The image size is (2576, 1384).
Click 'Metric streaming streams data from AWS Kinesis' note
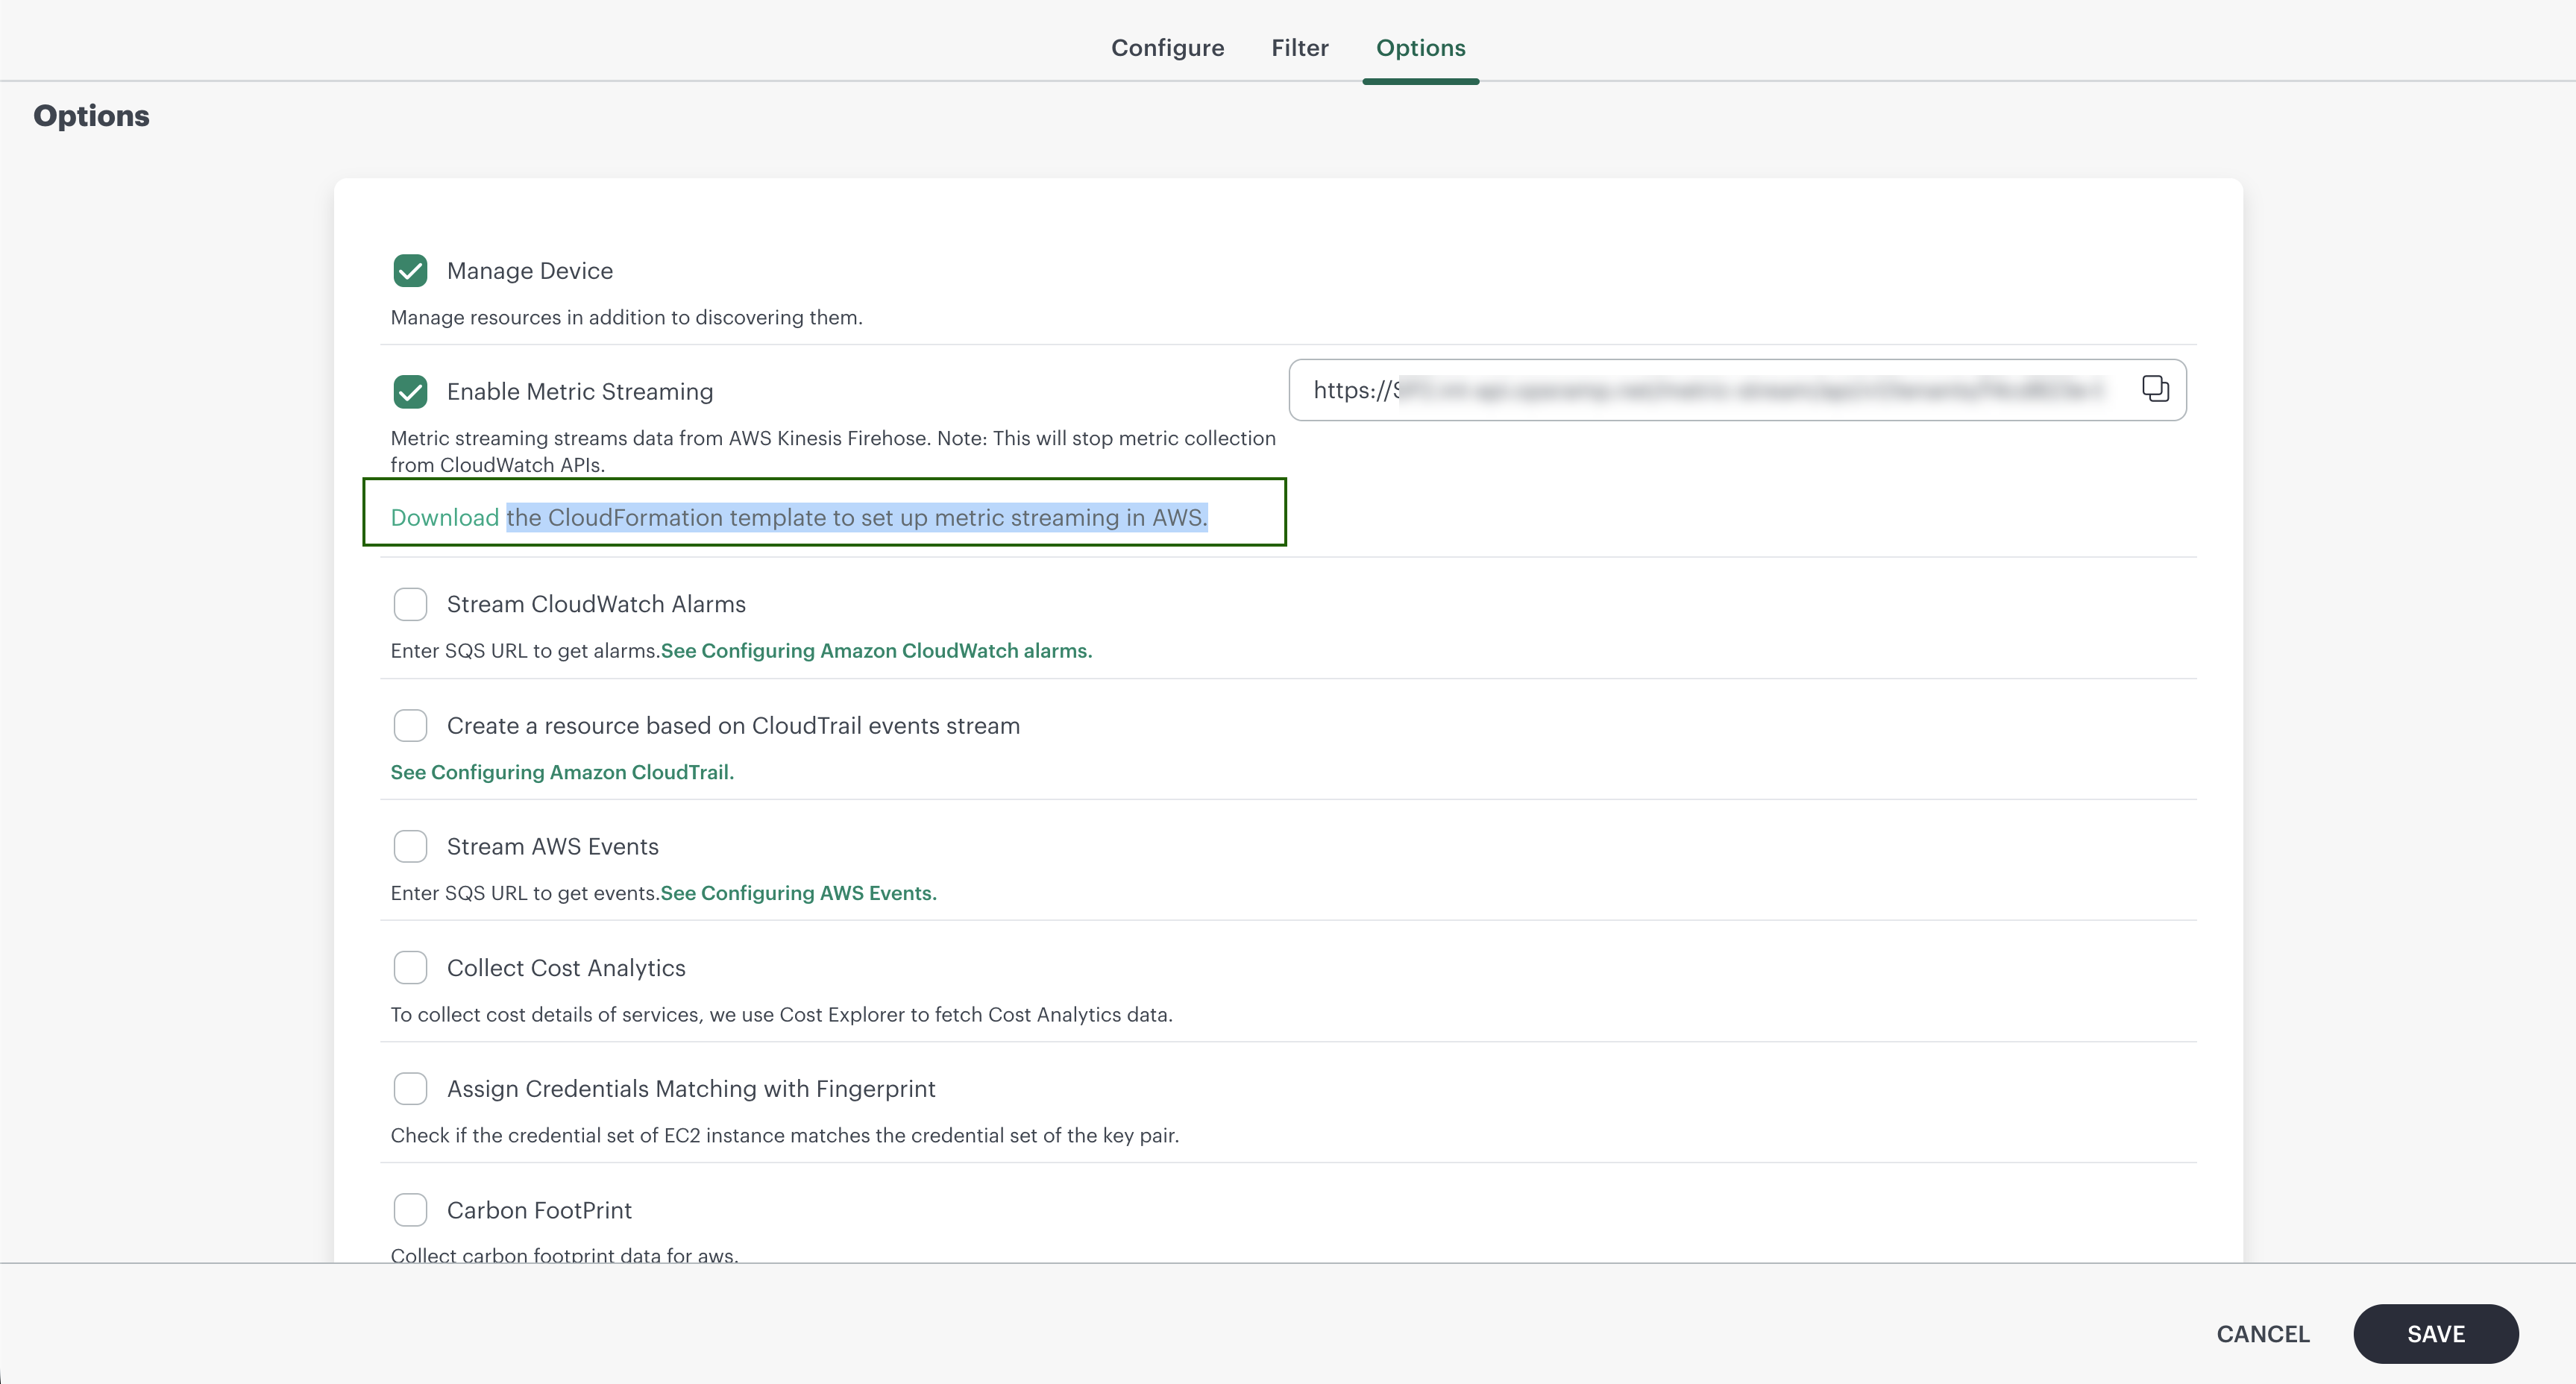[x=833, y=451]
